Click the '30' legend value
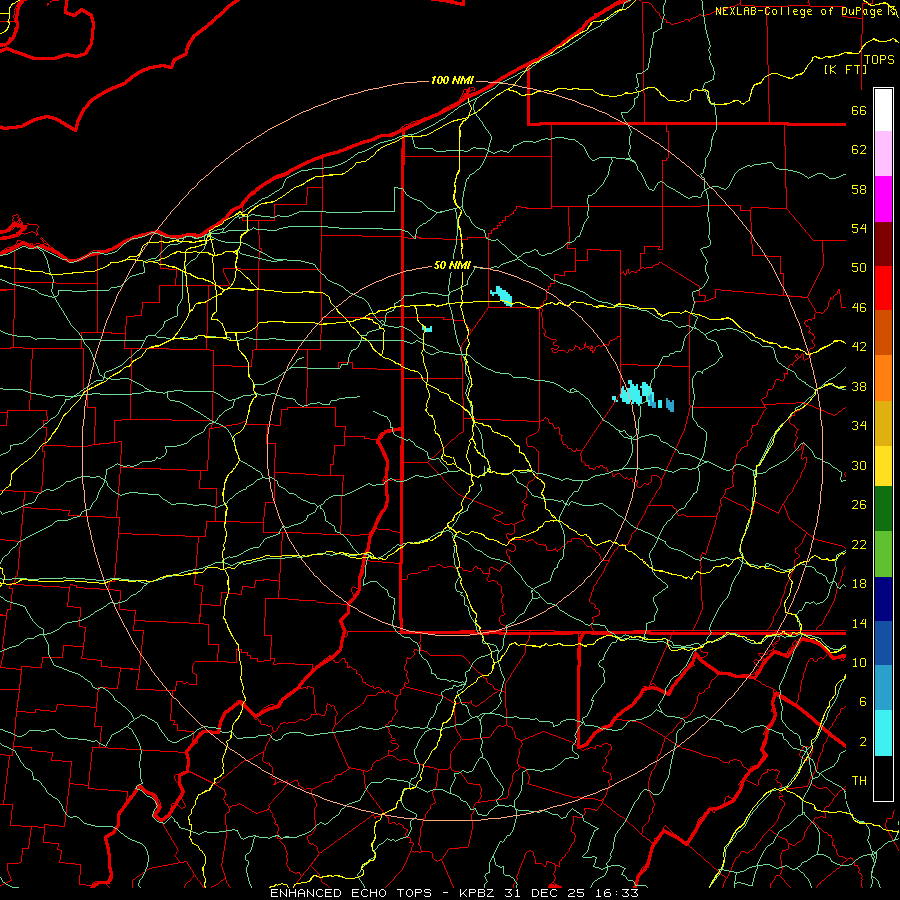The height and width of the screenshot is (900, 900). coord(859,465)
